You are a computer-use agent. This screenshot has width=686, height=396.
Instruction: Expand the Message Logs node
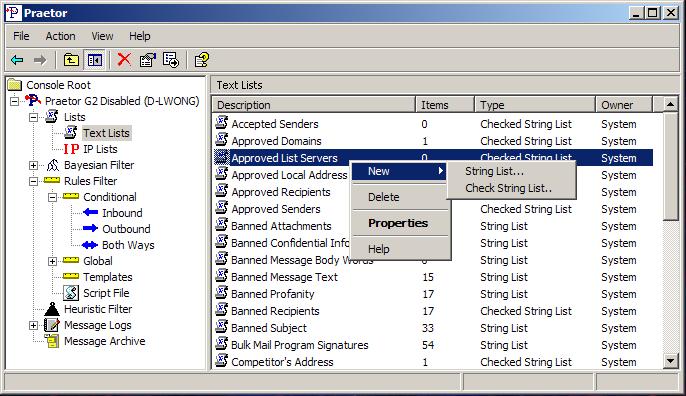click(x=33, y=326)
